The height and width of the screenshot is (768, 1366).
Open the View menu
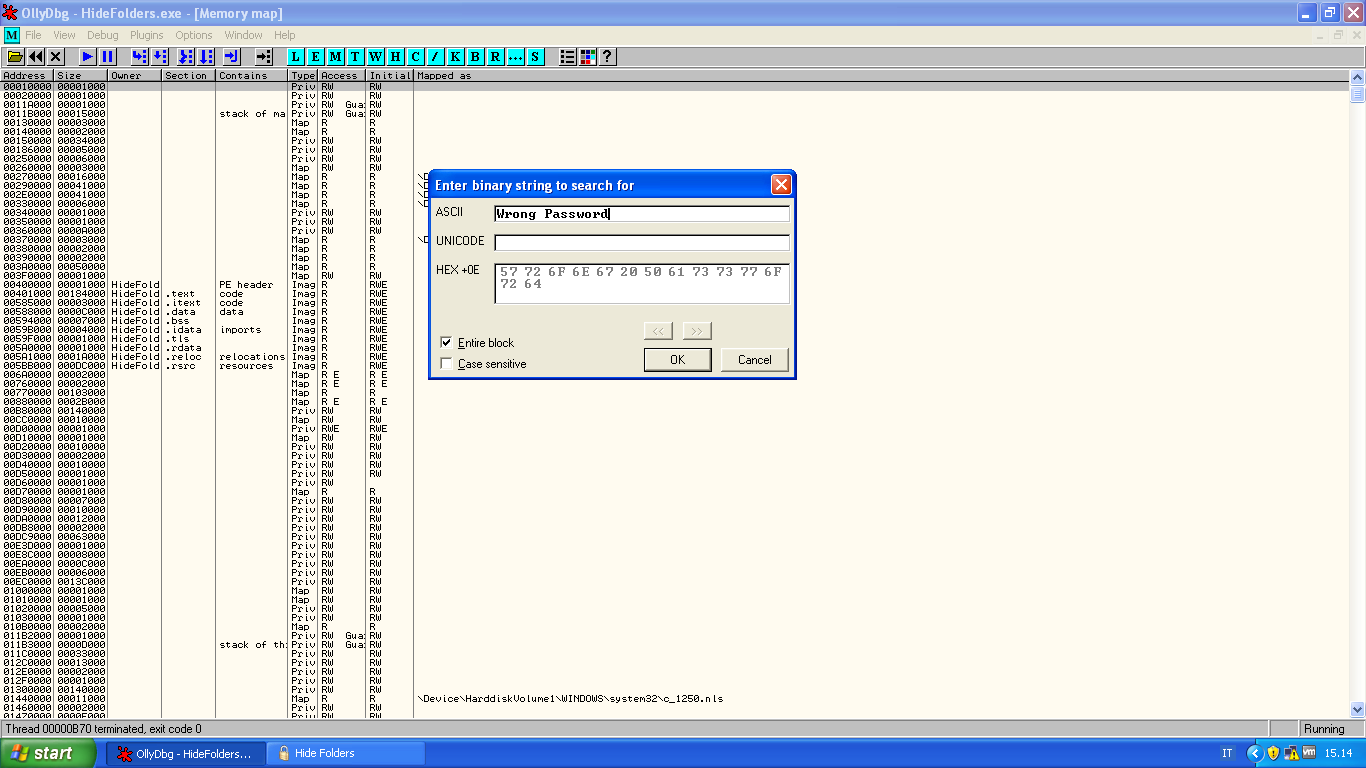64,35
